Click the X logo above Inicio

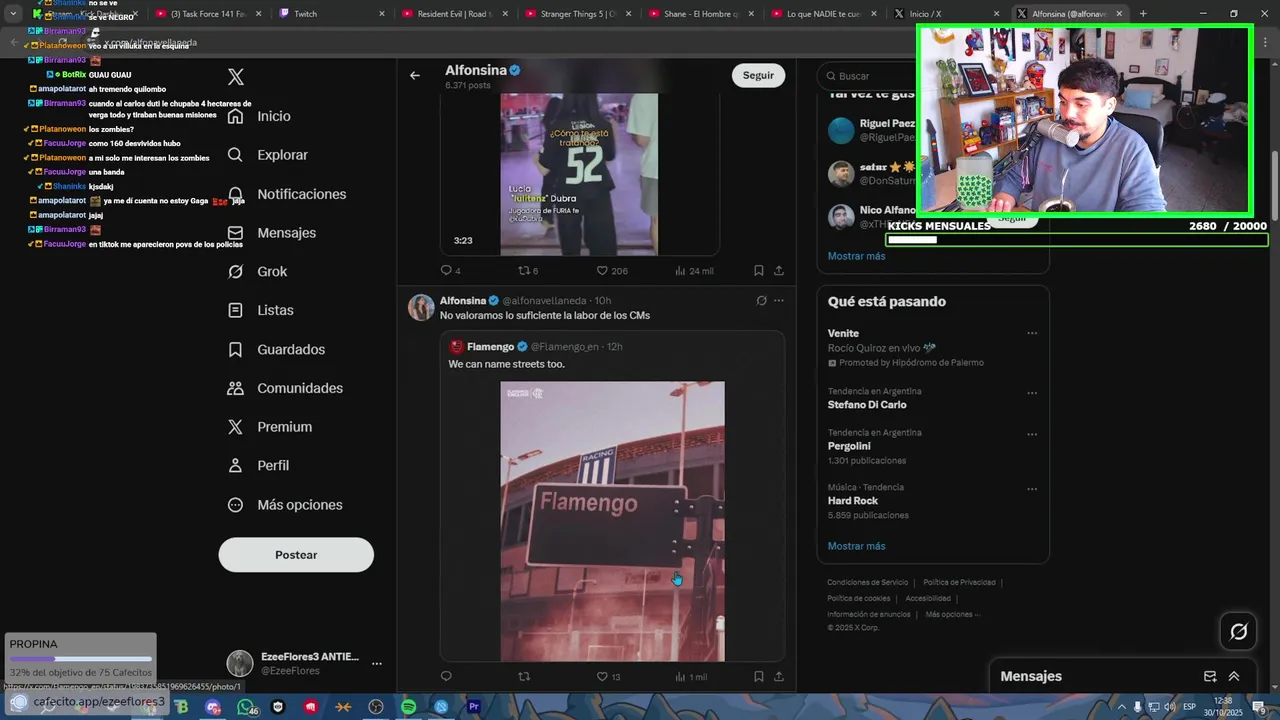tap(236, 77)
